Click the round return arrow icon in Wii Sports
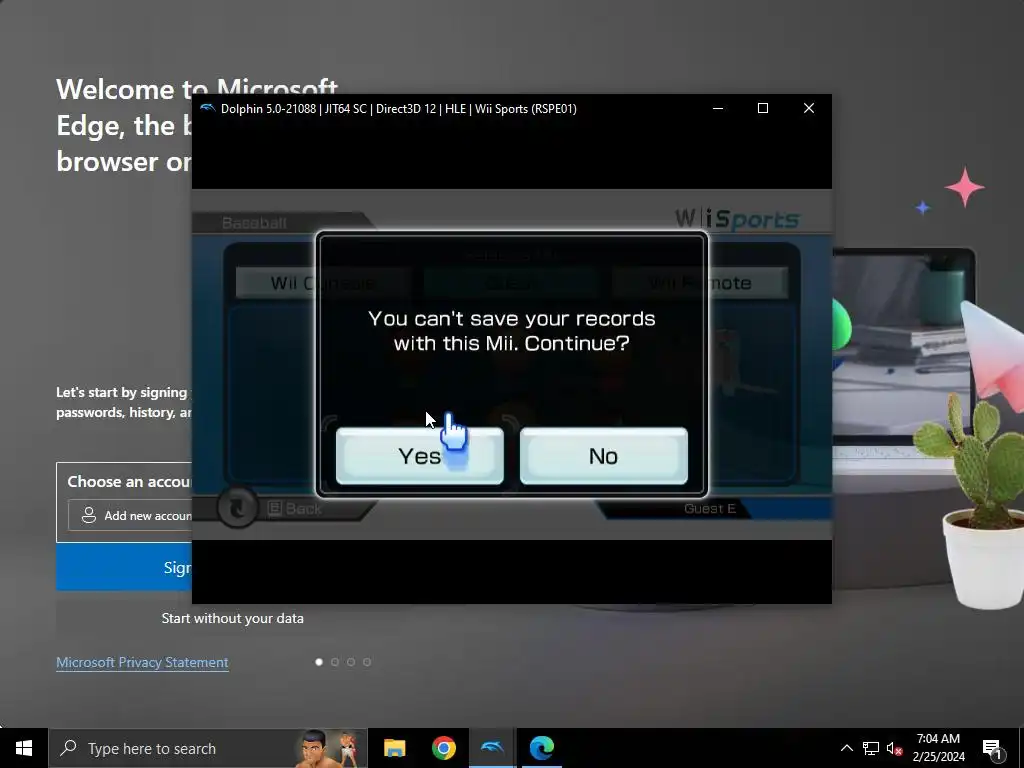The image size is (1024, 768). point(238,507)
